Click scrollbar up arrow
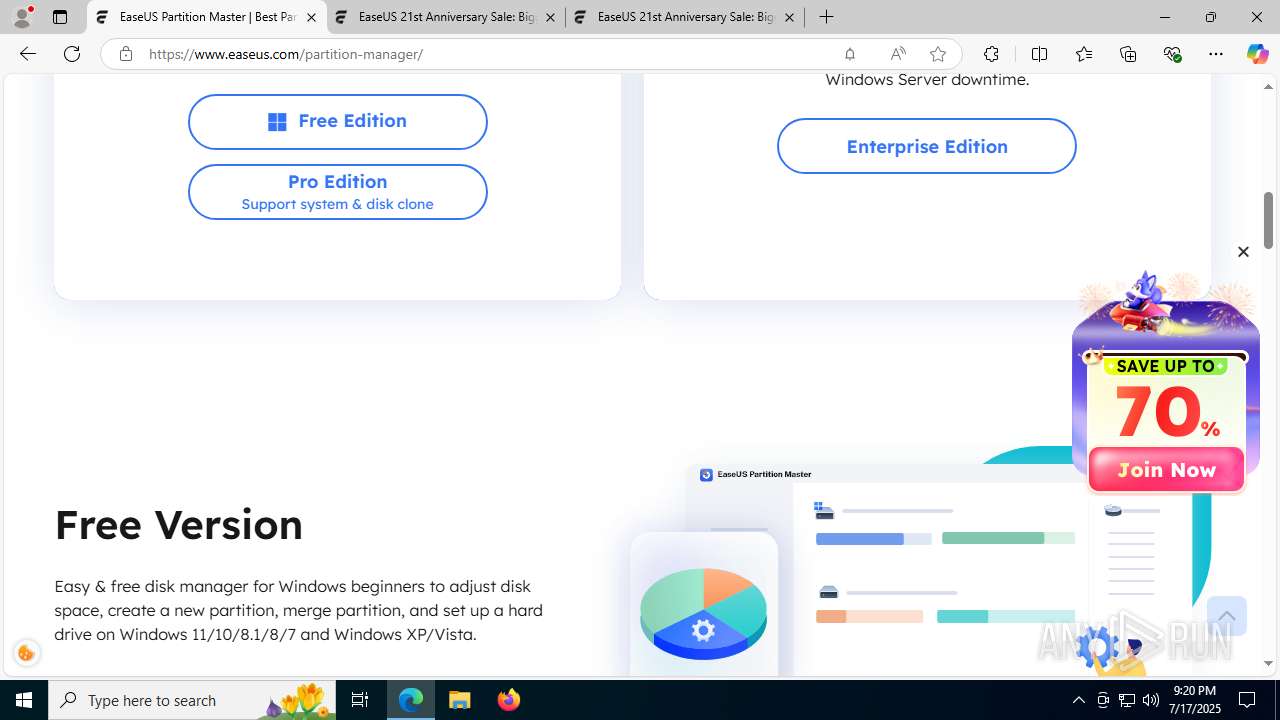 click(1268, 87)
